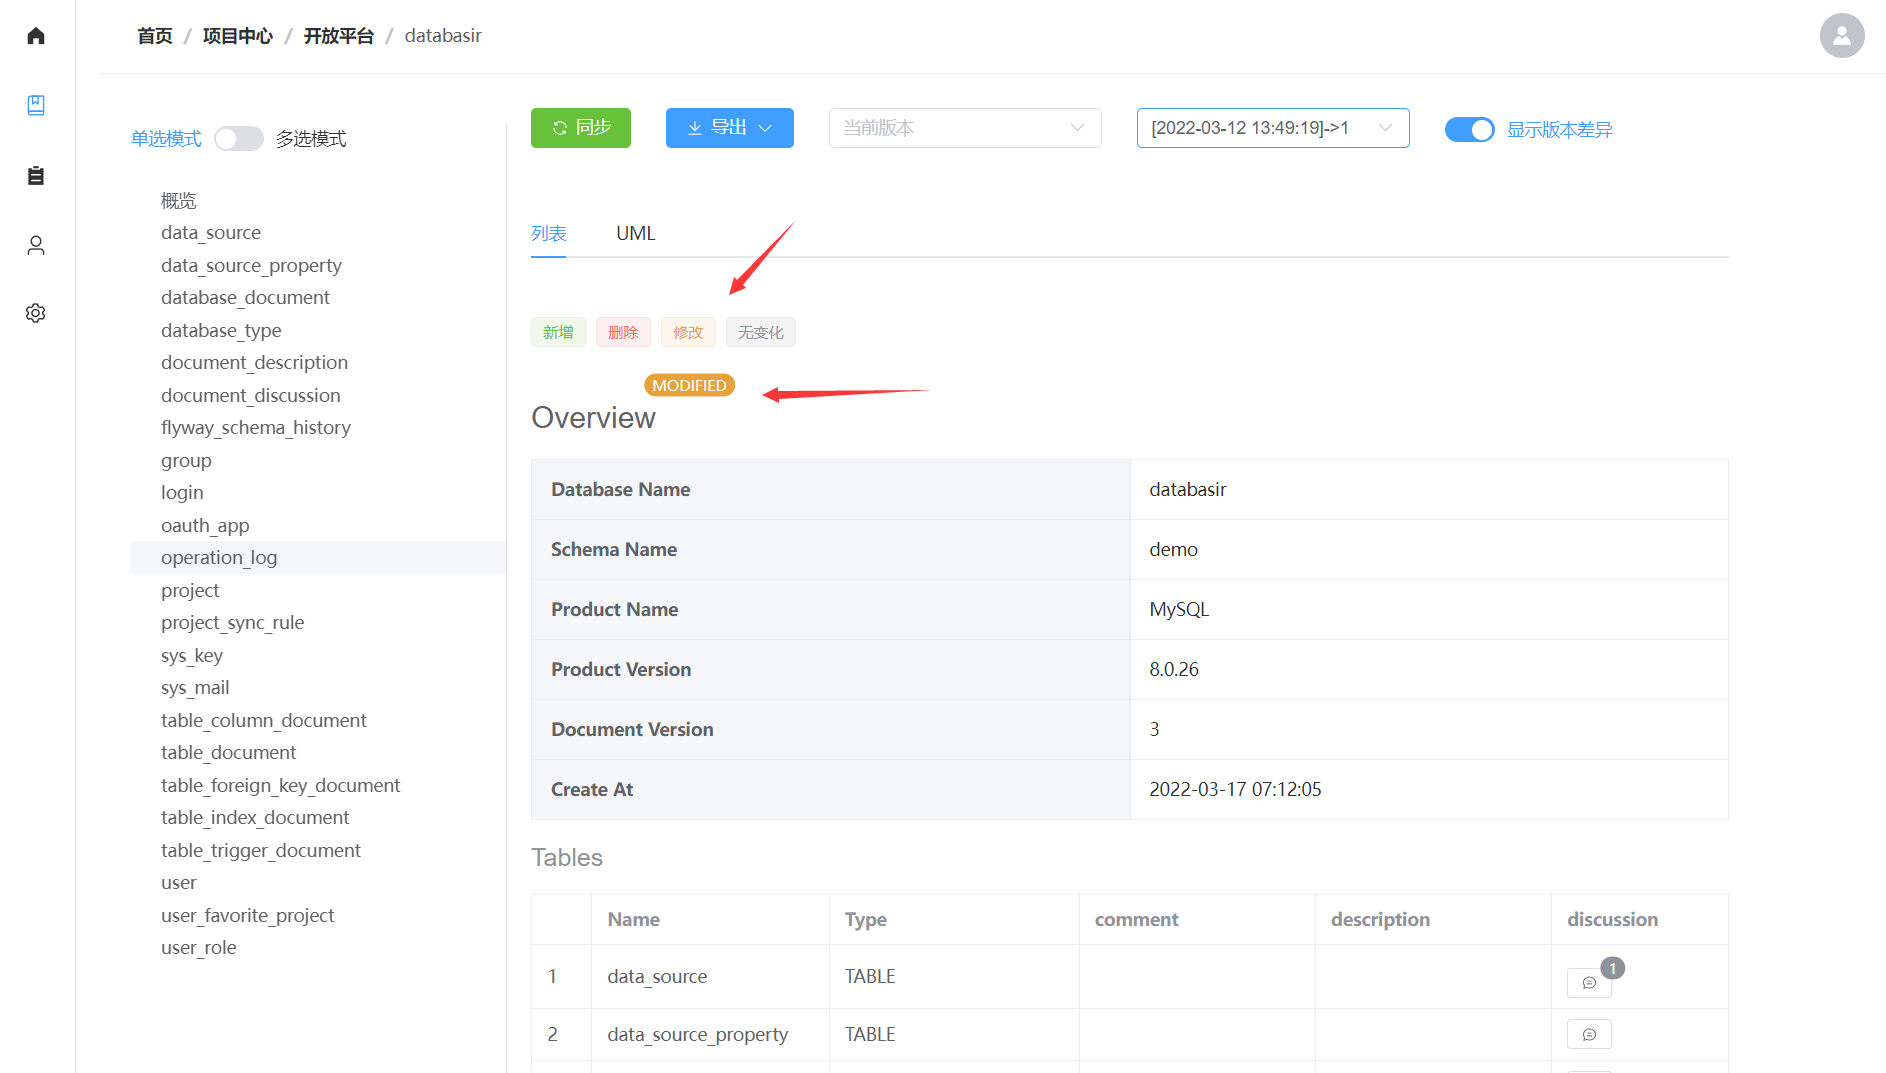Click the green 同步 sync button

(580, 128)
